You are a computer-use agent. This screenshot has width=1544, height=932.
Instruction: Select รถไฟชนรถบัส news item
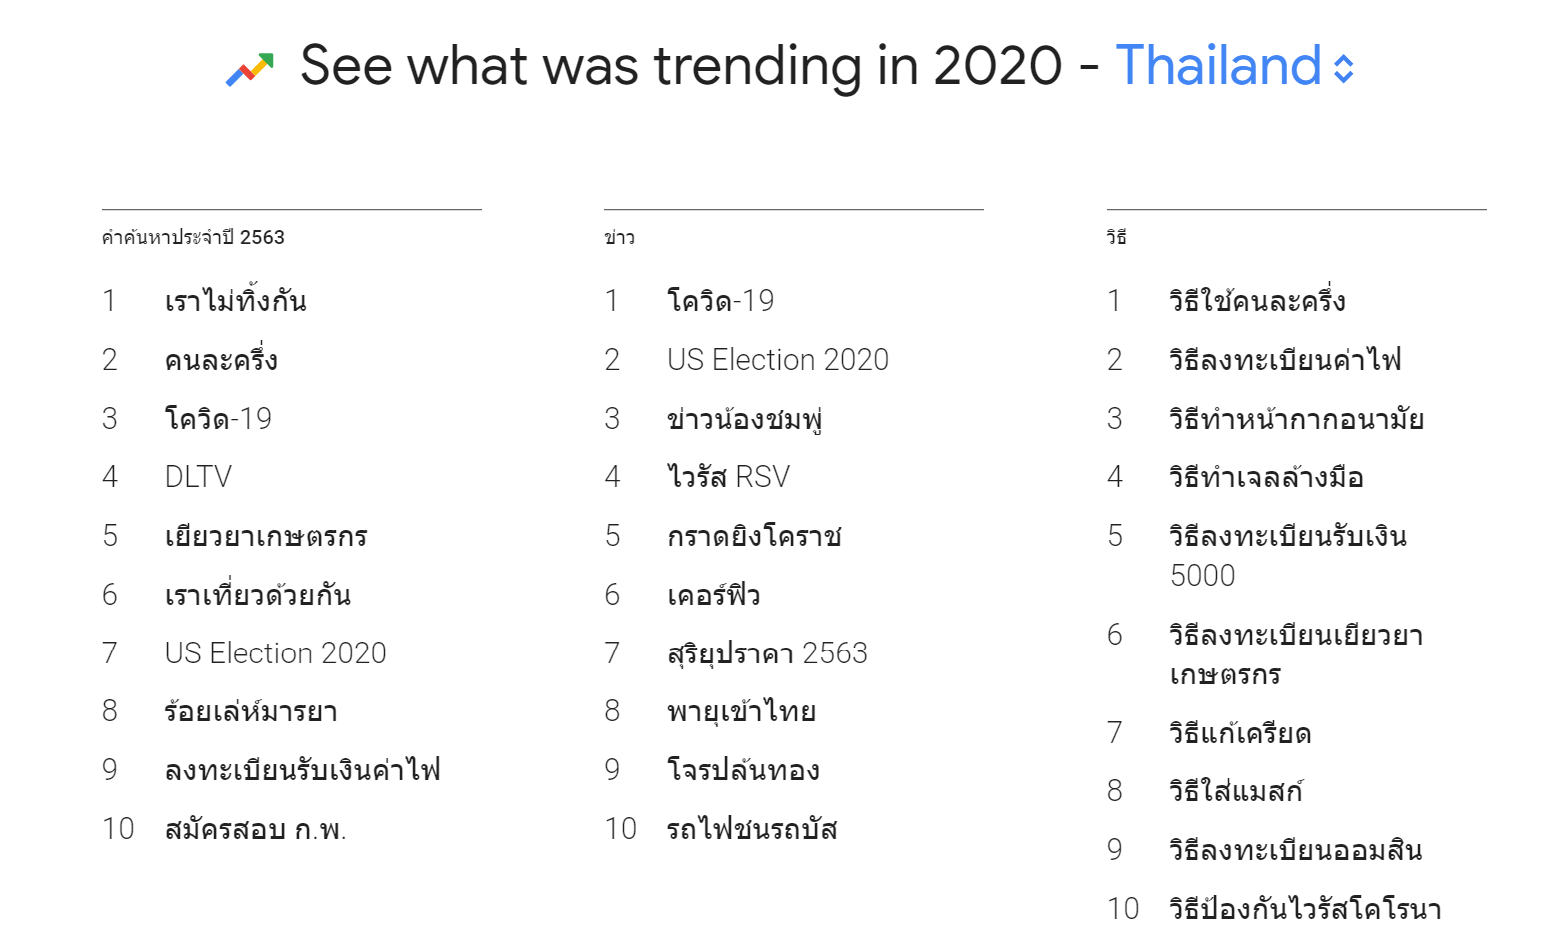click(752, 829)
